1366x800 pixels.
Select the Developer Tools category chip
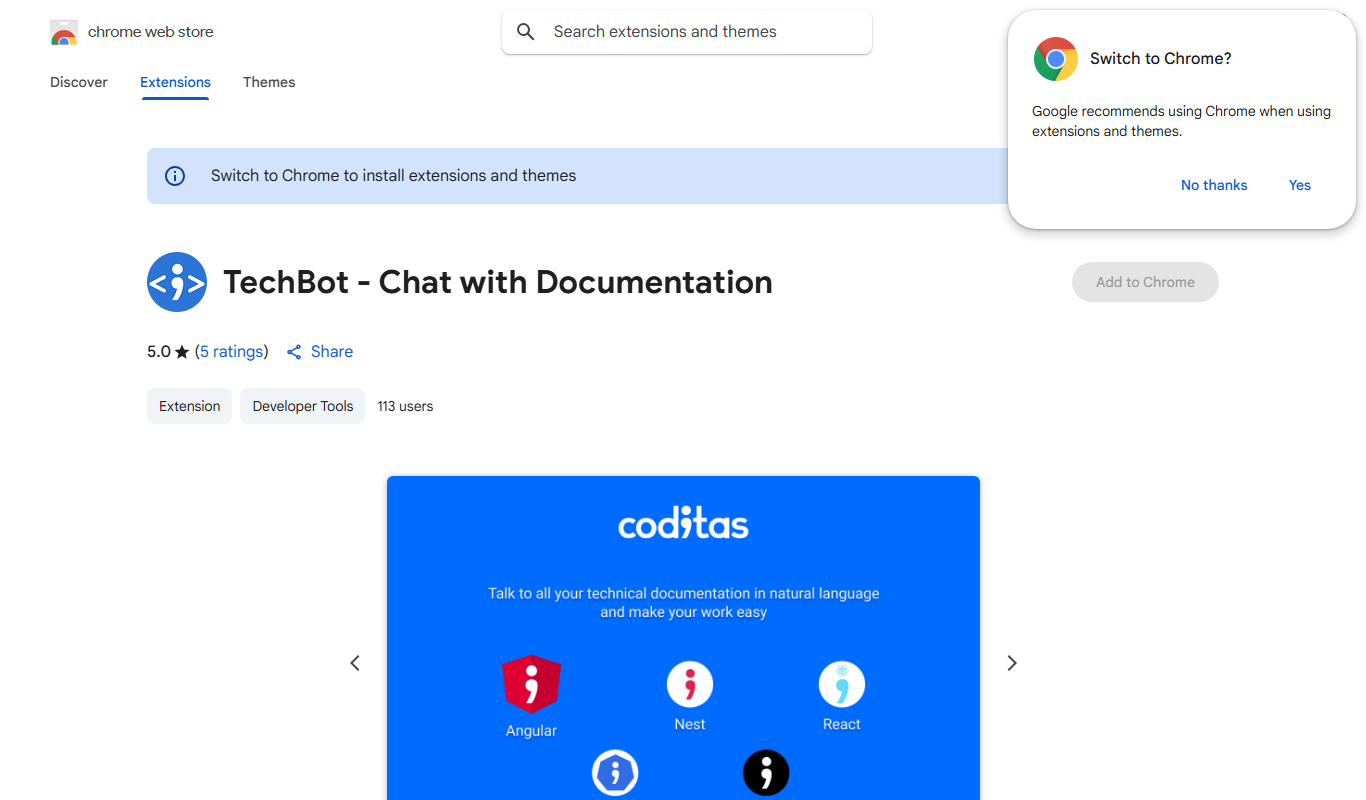tap(303, 406)
